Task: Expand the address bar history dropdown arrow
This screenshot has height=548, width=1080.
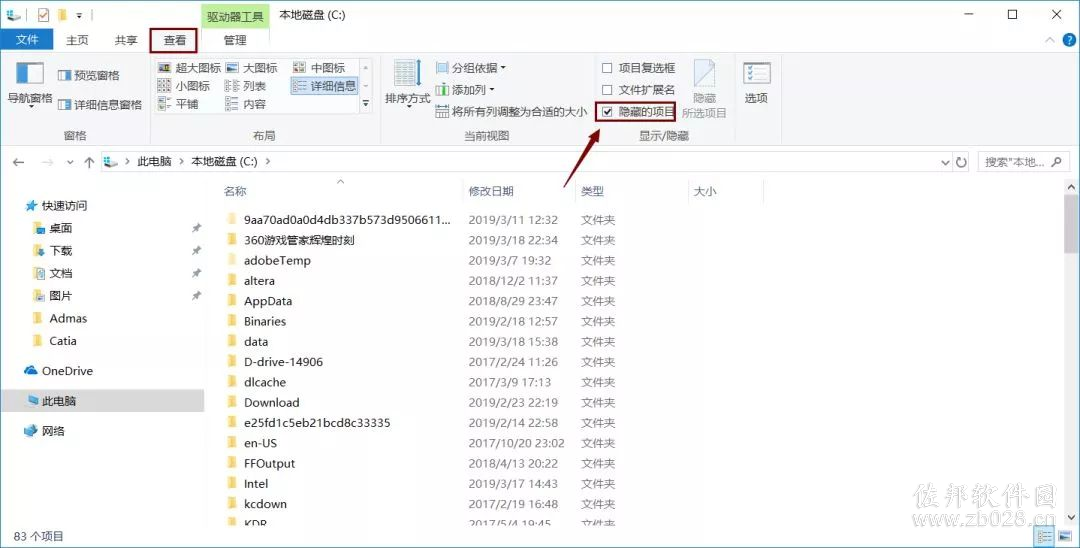Action: click(x=945, y=162)
